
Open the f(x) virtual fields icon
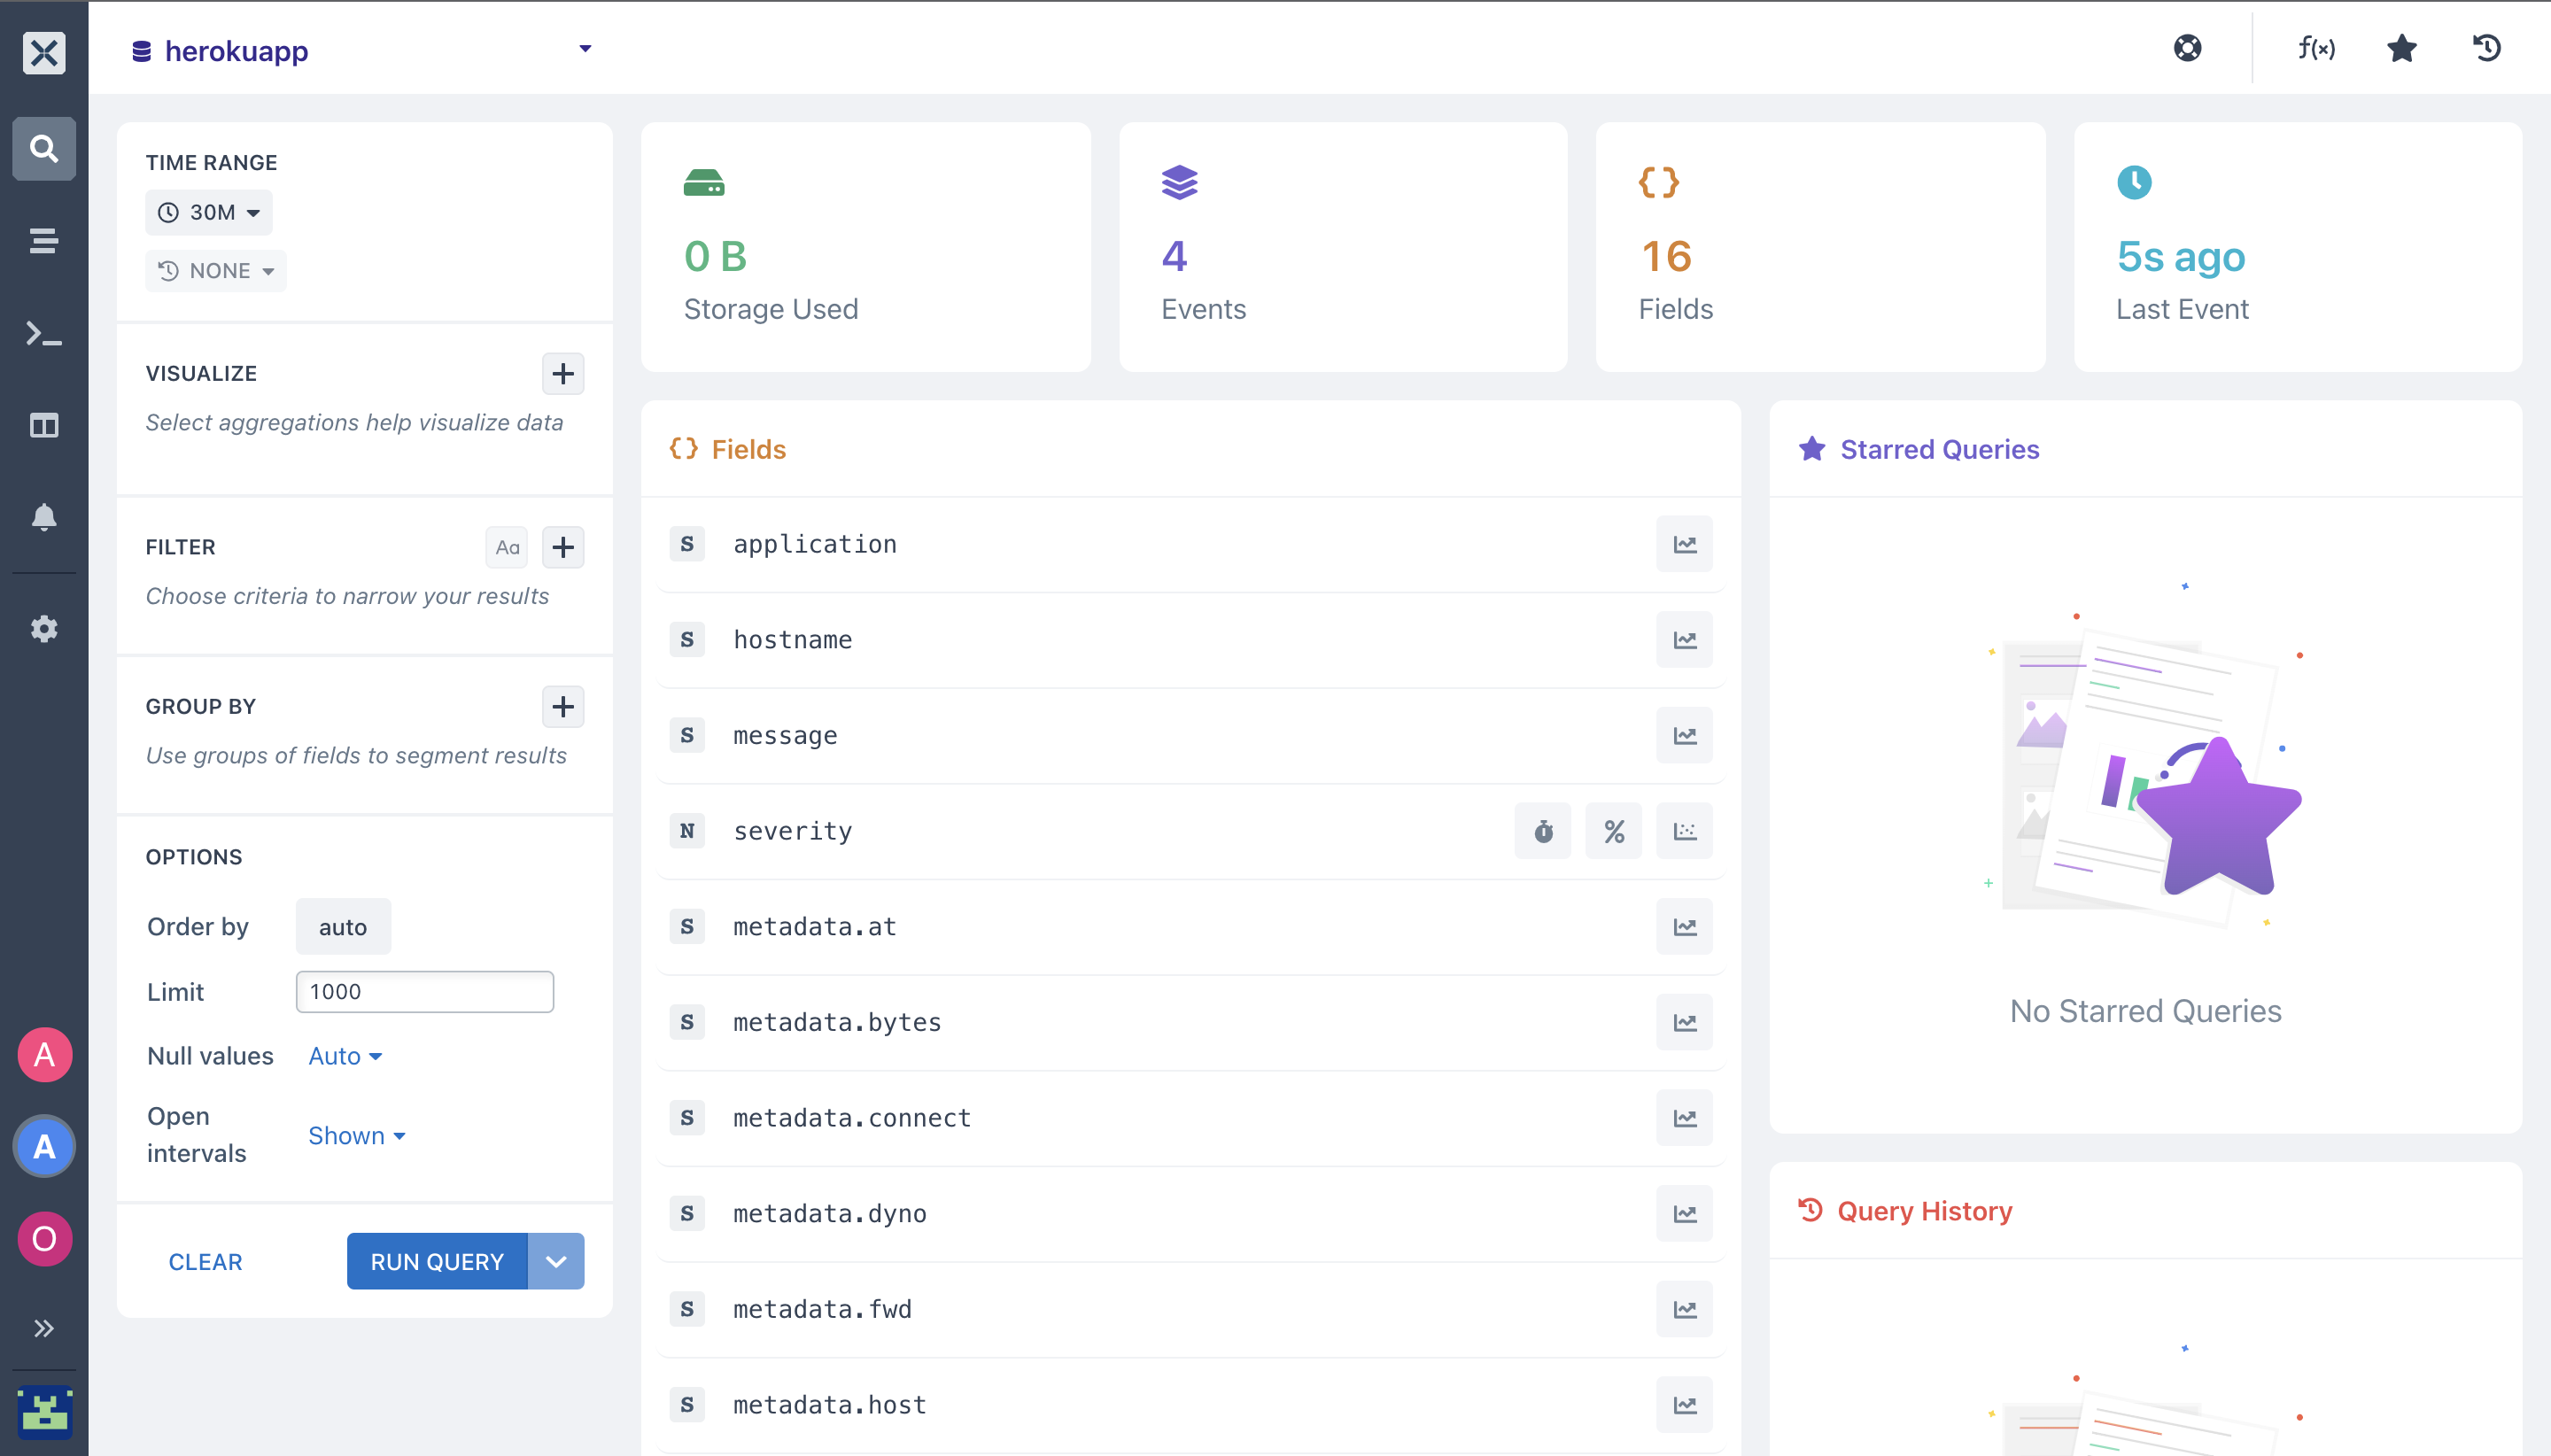pos(2316,48)
